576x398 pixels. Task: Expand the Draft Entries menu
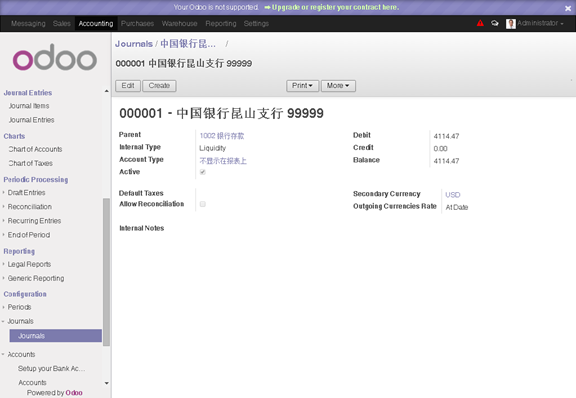pyautogui.click(x=26, y=193)
